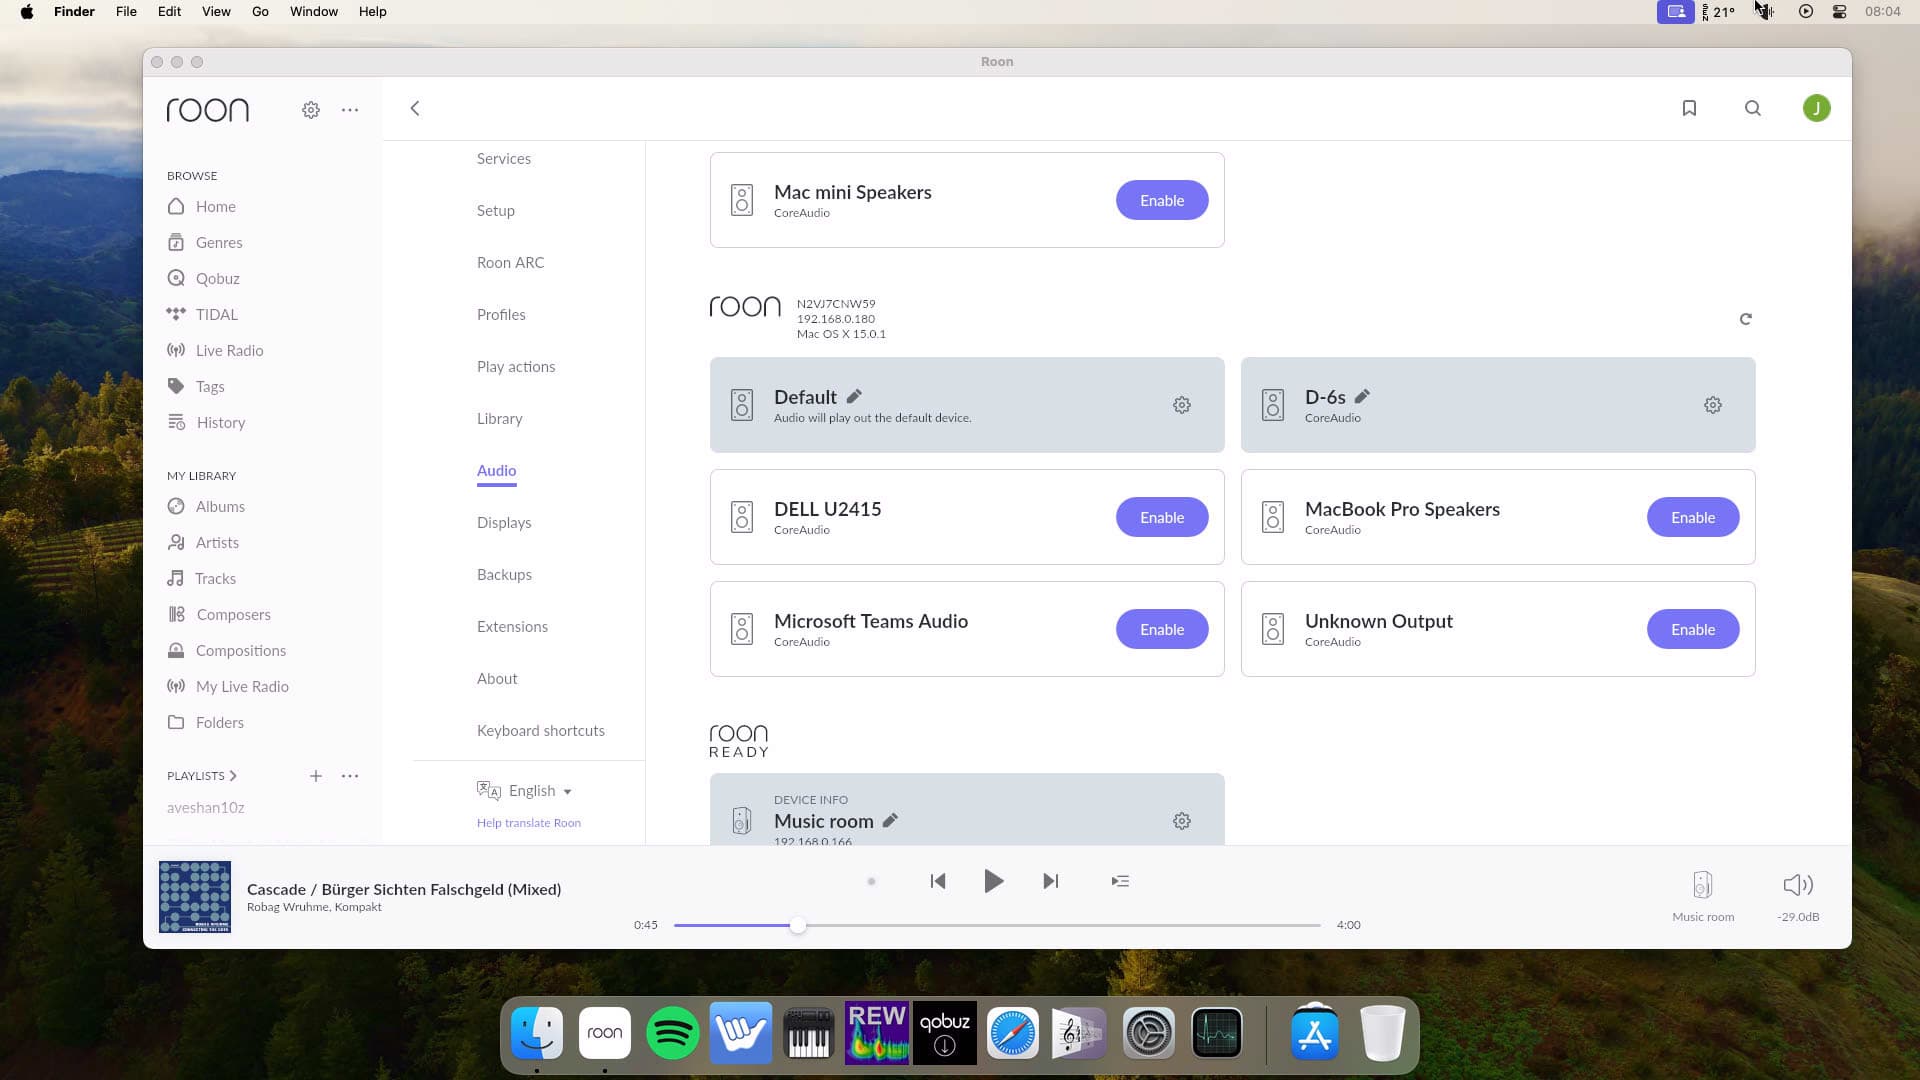The width and height of the screenshot is (1920, 1080).
Task: Open the Music room zone picker
Action: [1703, 896]
